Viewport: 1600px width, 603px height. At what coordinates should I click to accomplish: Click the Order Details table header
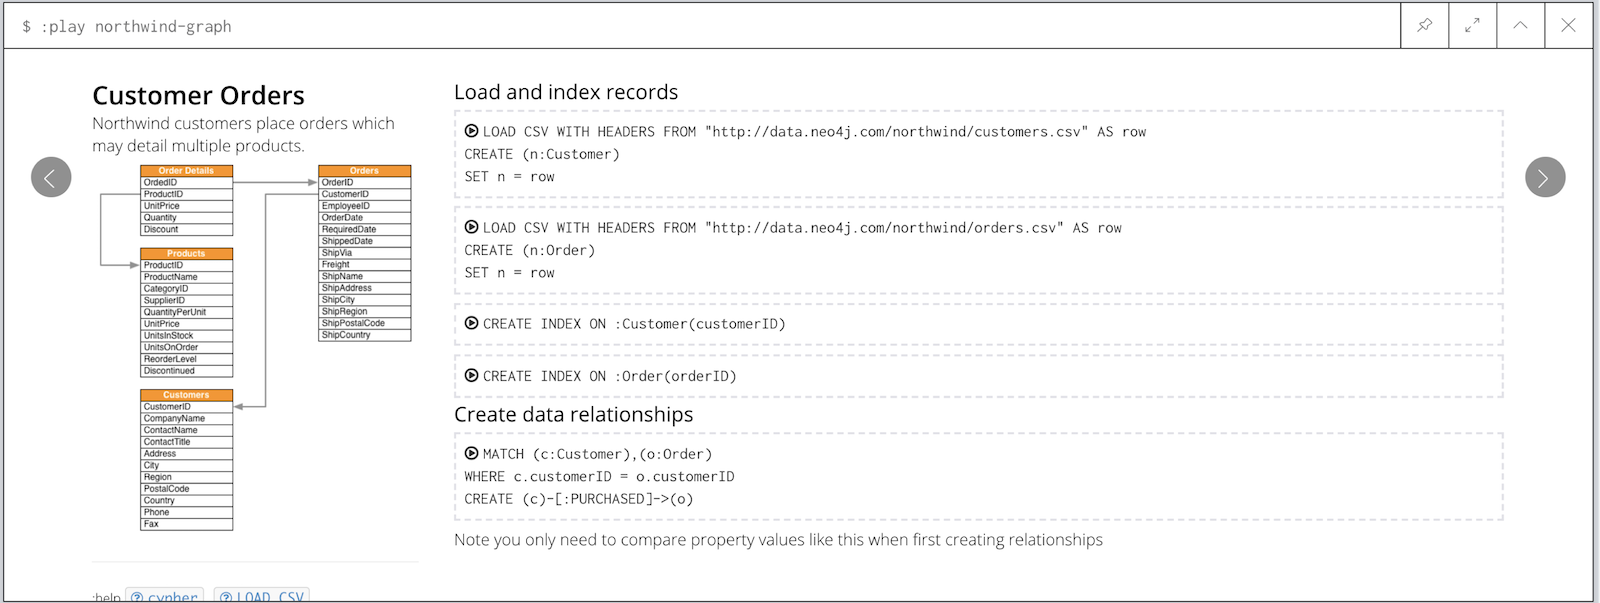pos(187,171)
